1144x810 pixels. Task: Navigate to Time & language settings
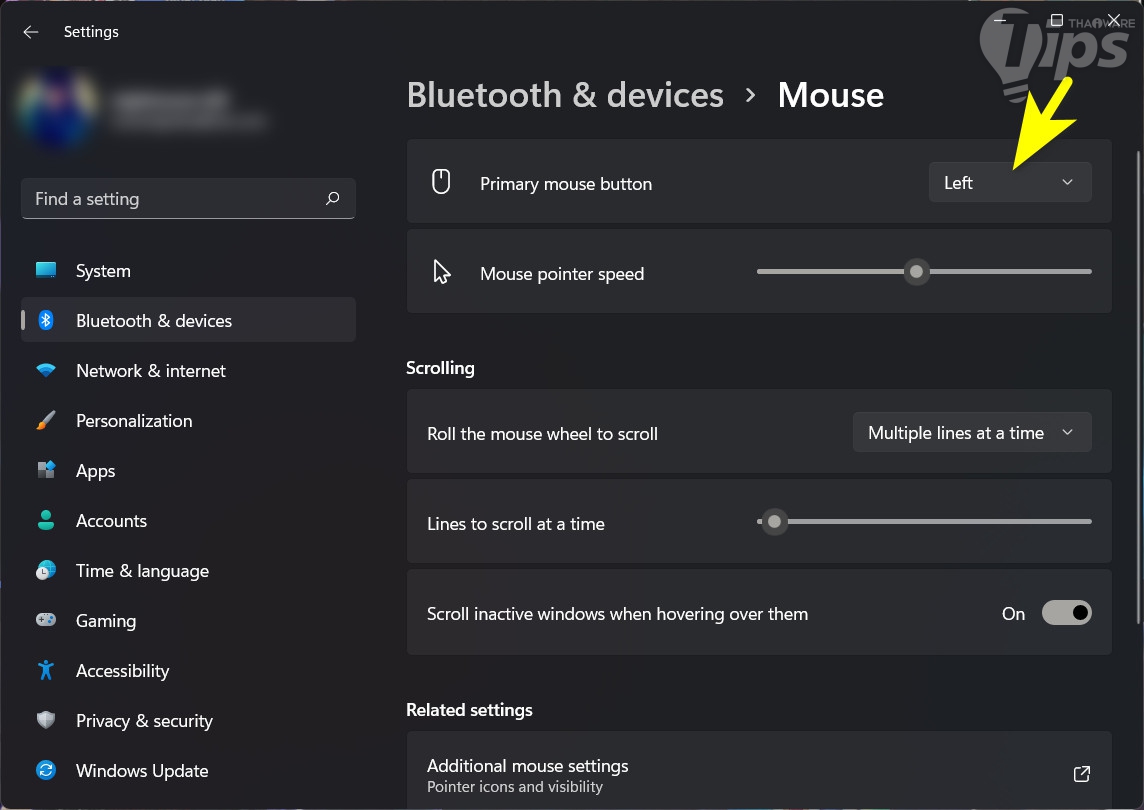[142, 571]
